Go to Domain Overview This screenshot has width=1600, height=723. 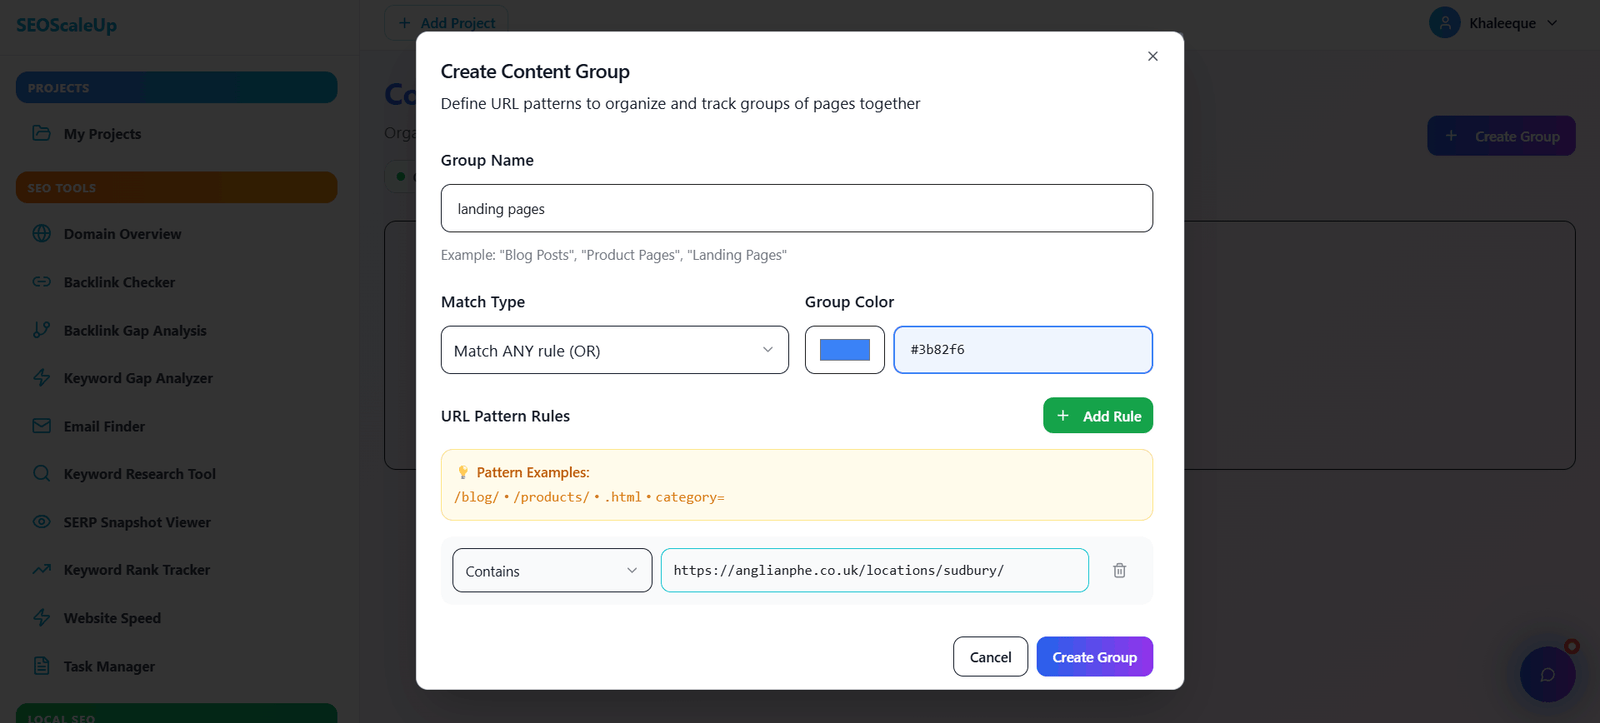[122, 234]
